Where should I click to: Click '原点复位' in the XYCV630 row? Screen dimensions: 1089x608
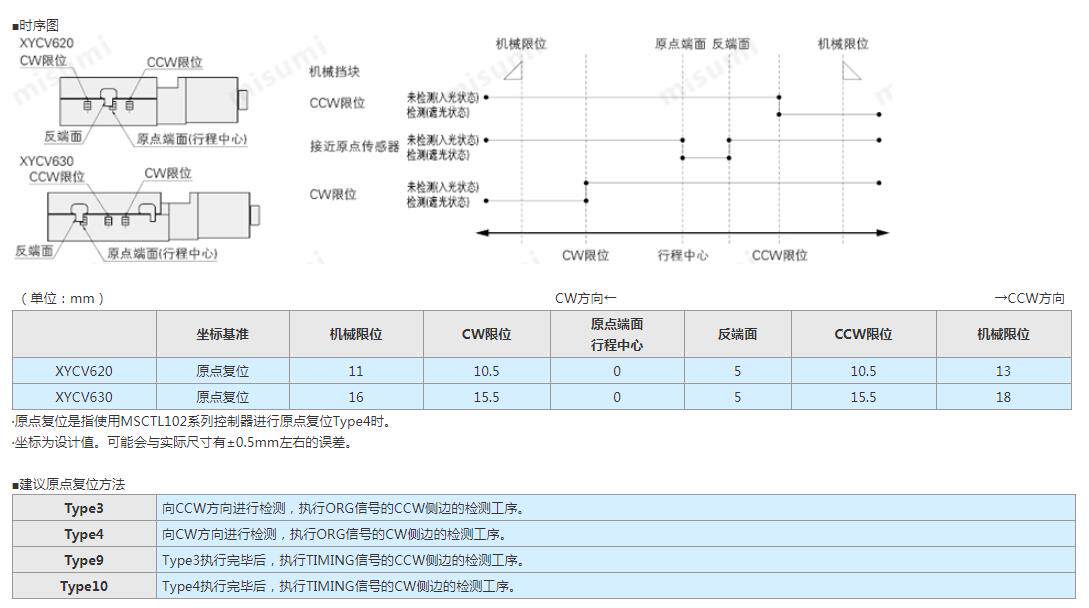[222, 397]
